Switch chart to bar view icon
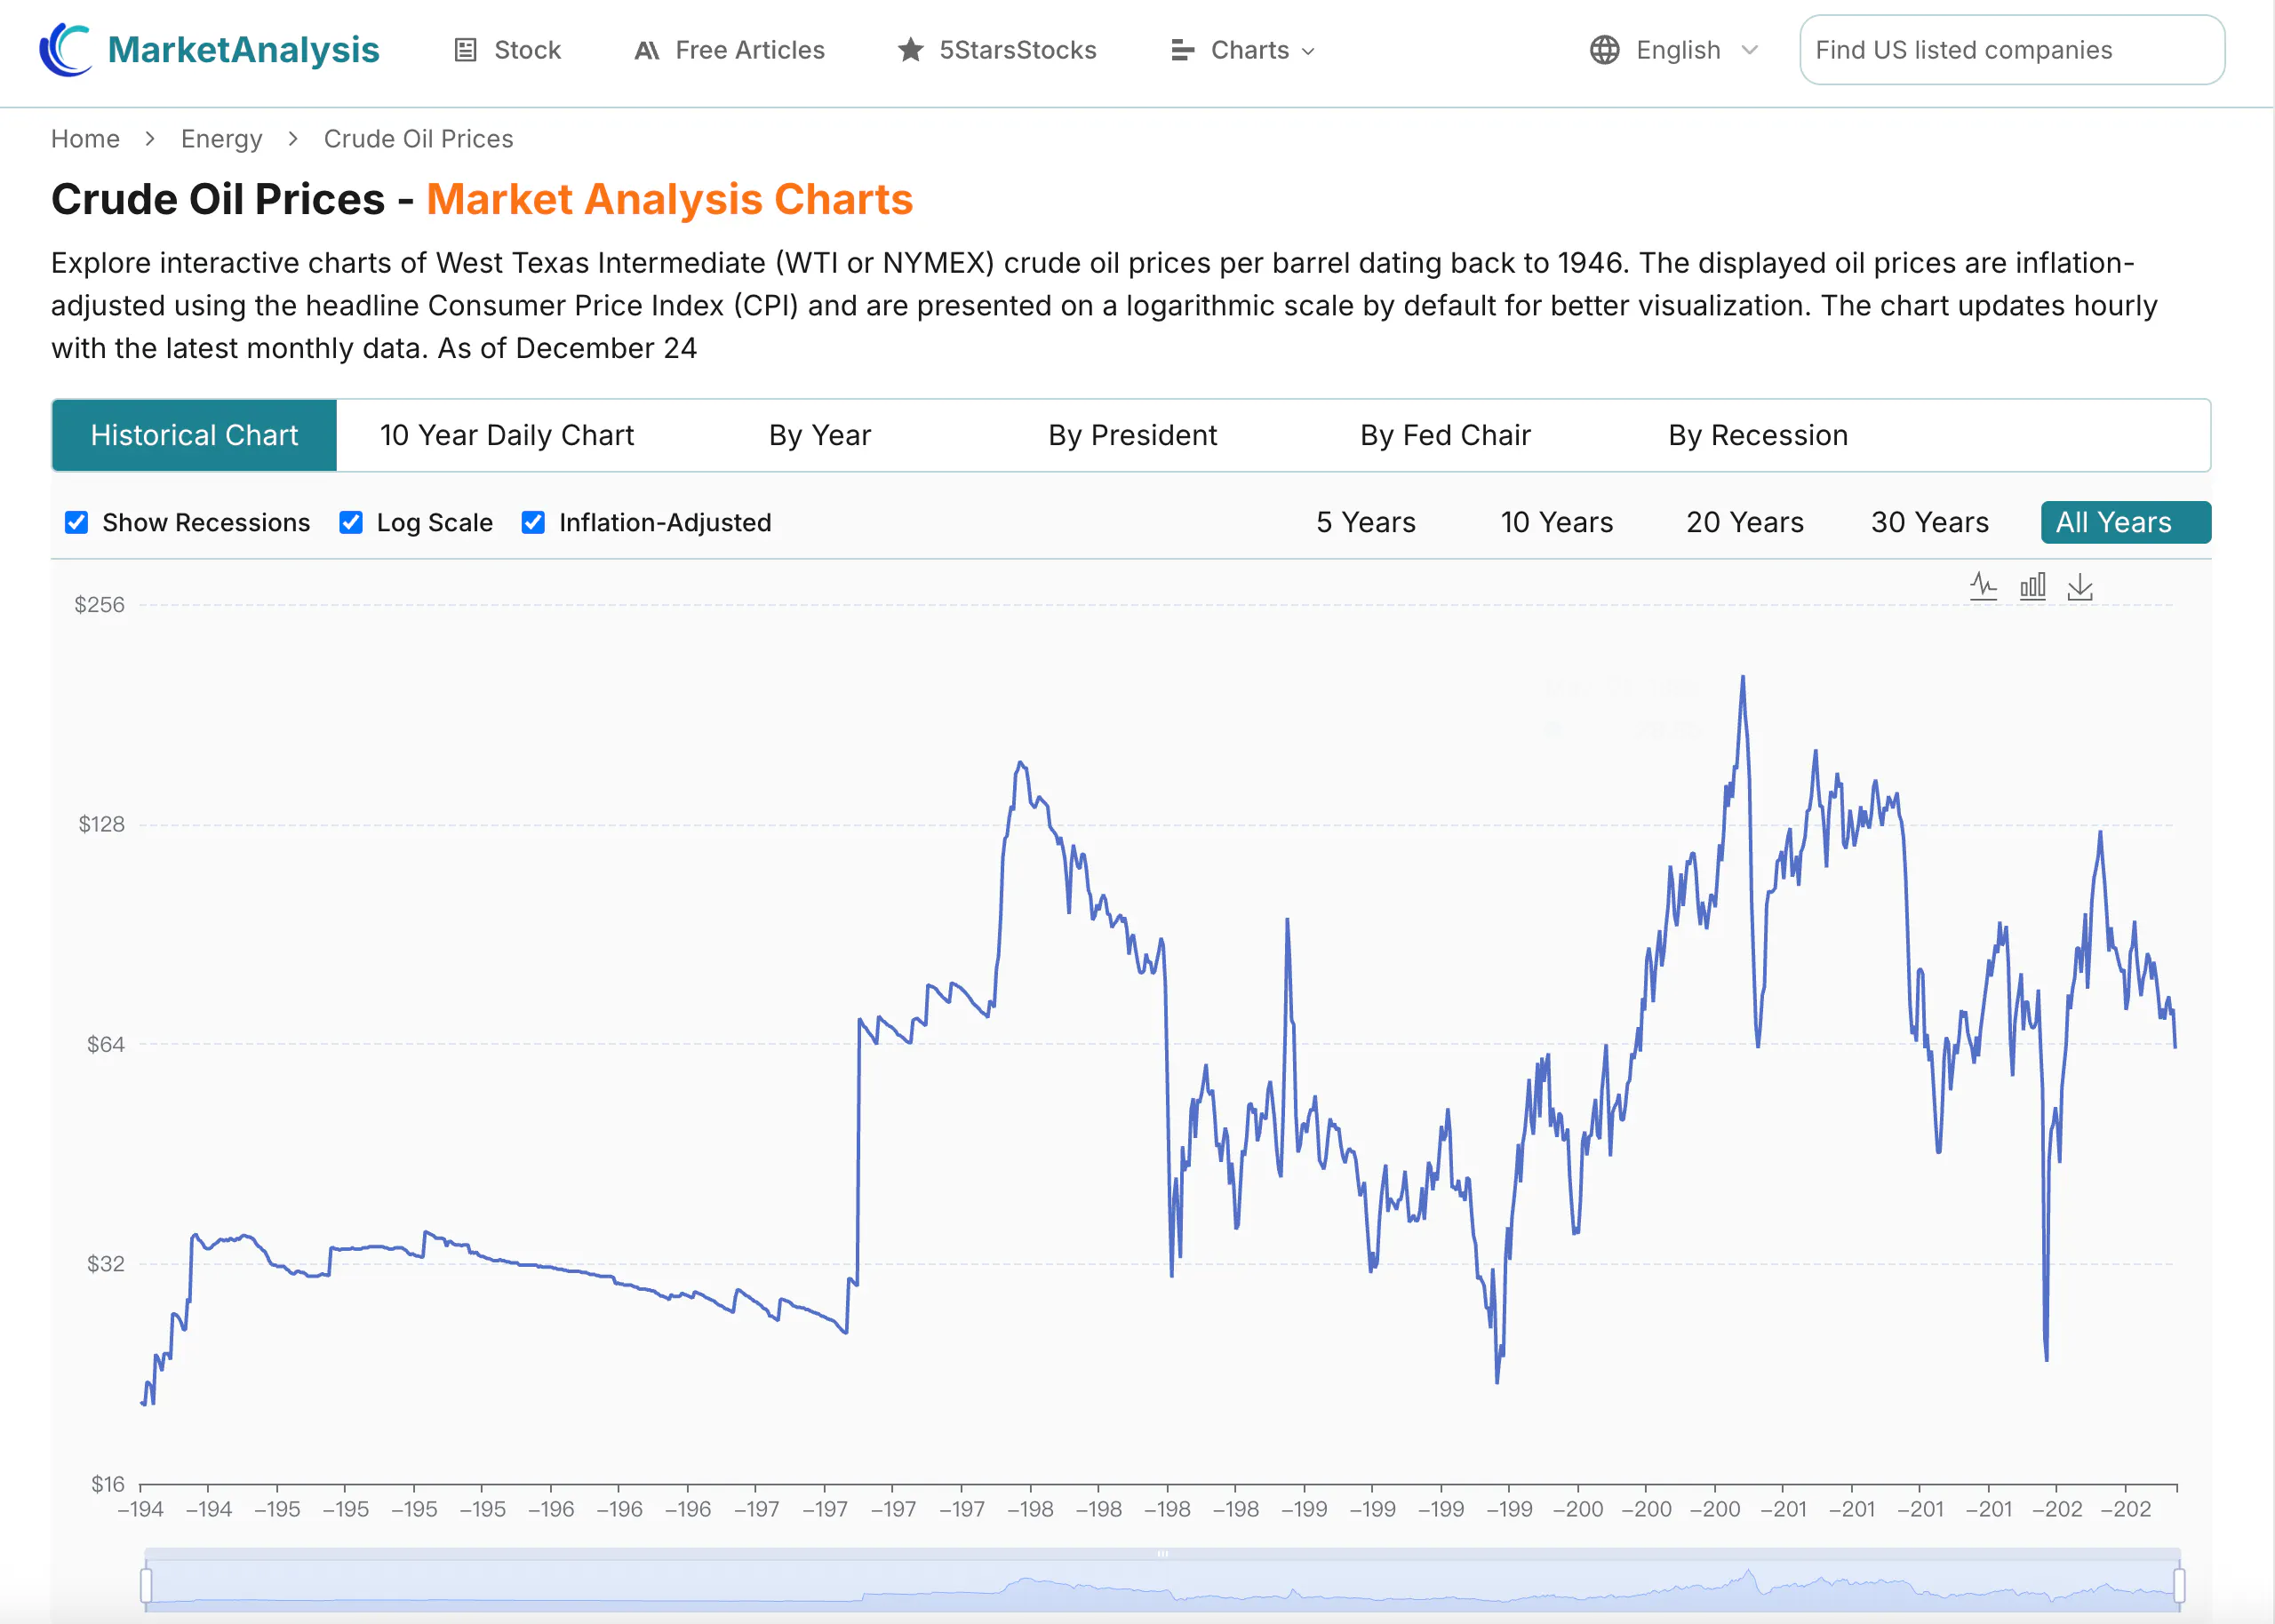 [x=2032, y=586]
